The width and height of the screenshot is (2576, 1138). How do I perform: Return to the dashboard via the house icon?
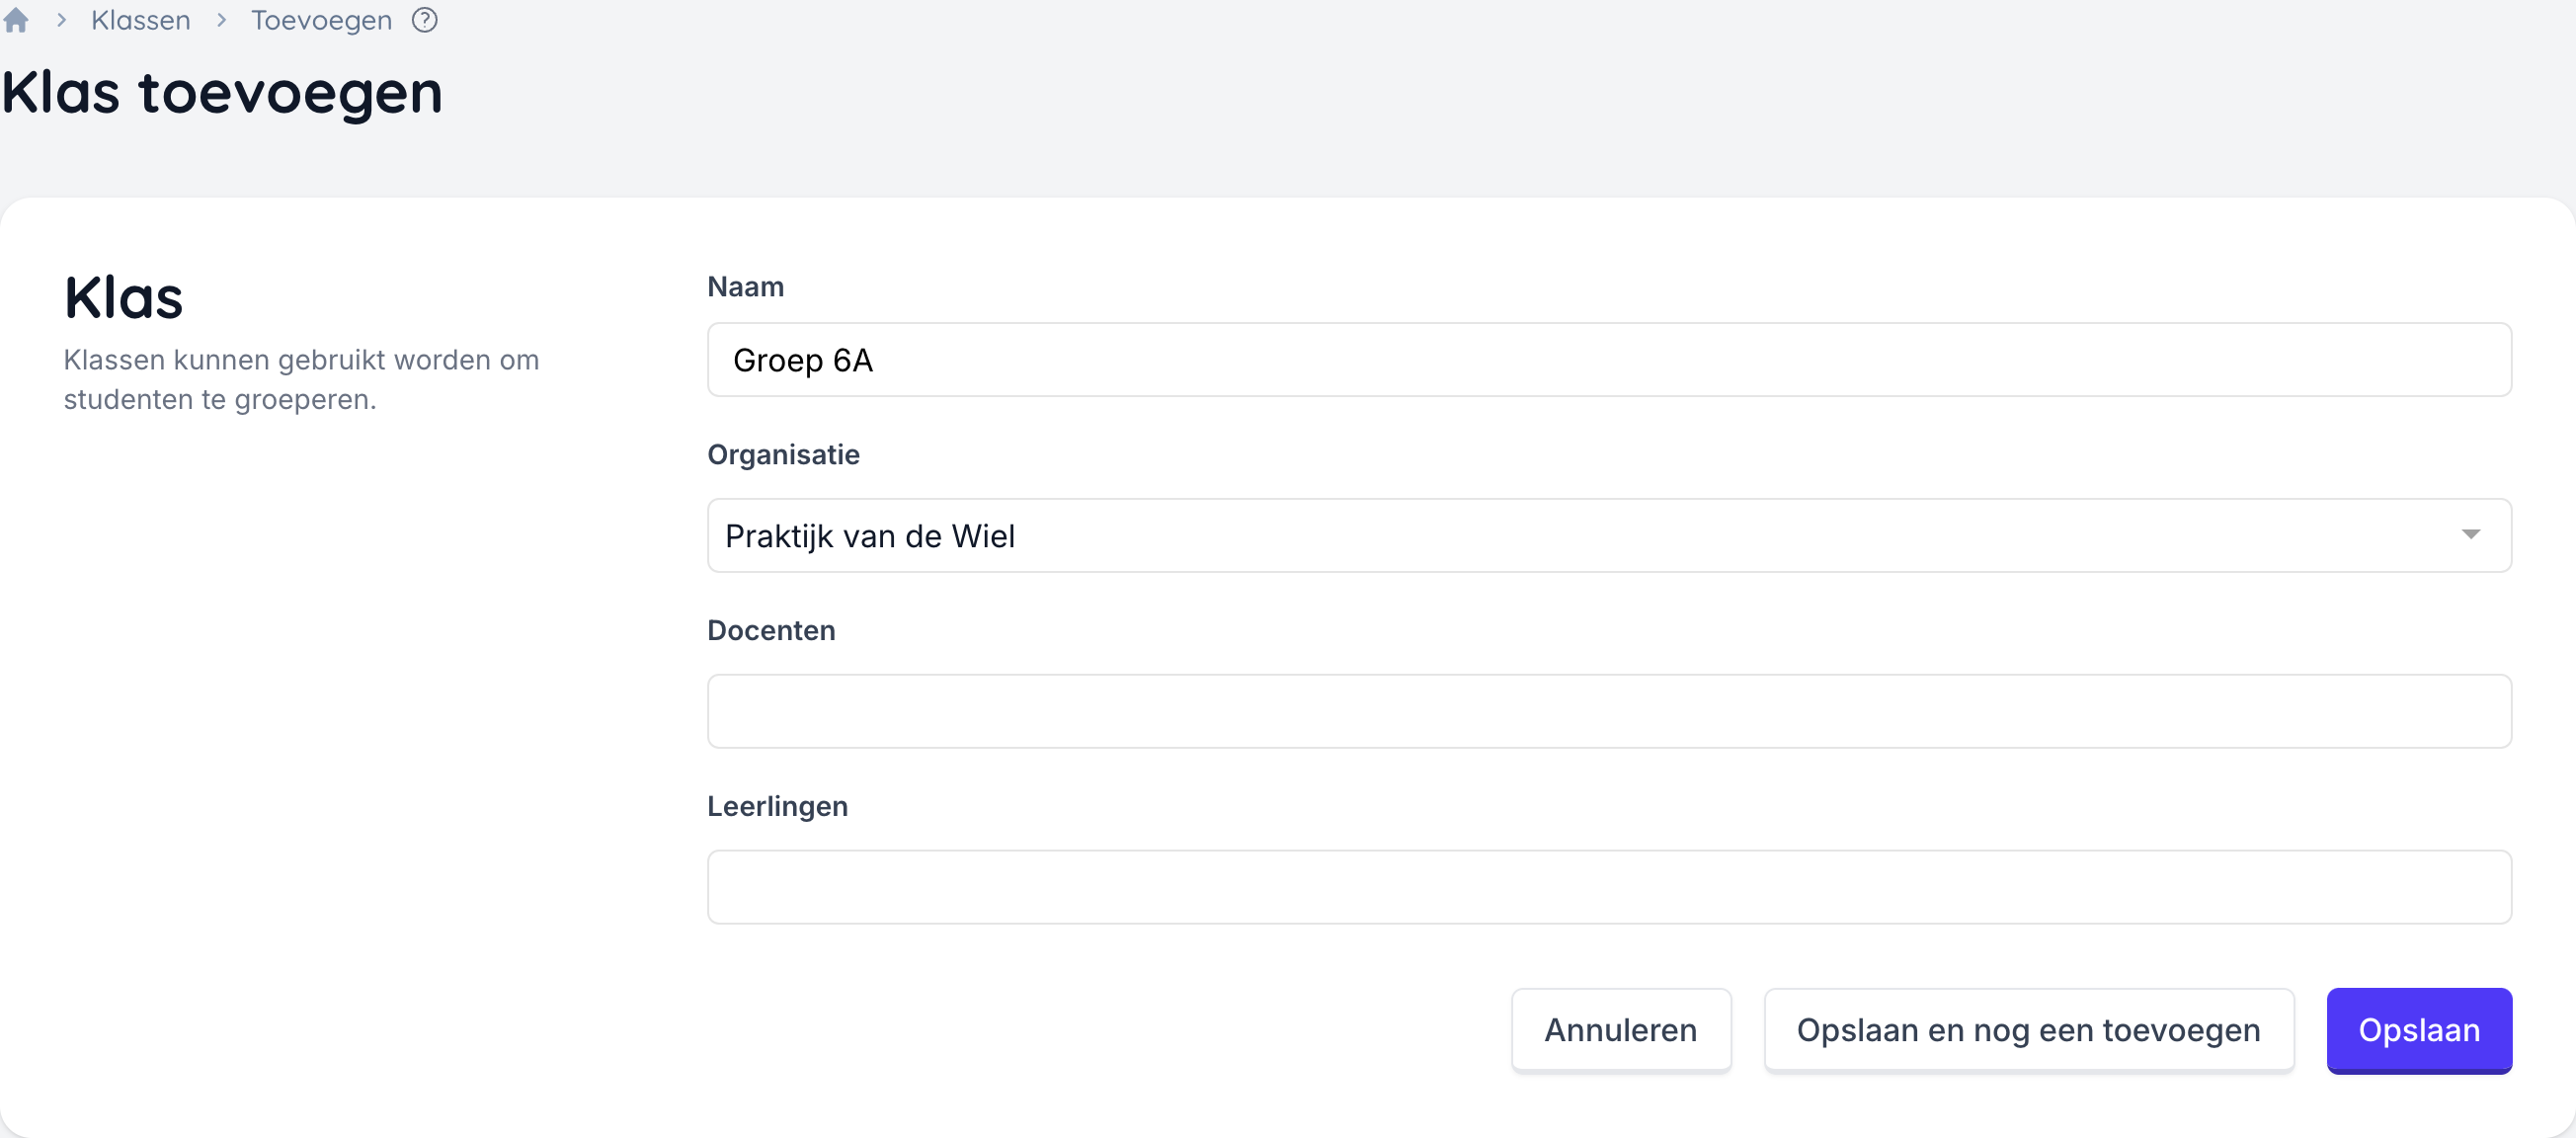(16, 20)
